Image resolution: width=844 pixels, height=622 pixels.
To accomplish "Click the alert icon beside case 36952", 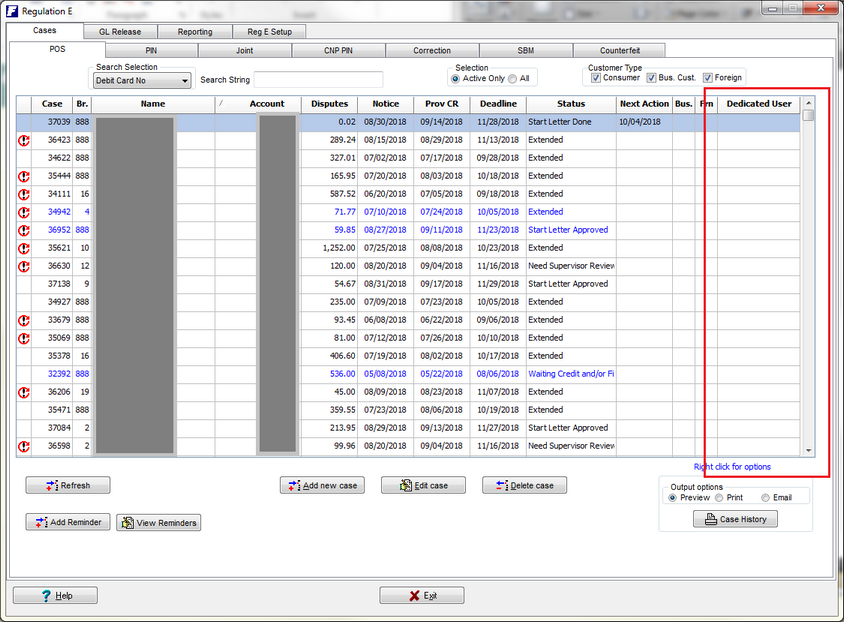I will pyautogui.click(x=24, y=230).
